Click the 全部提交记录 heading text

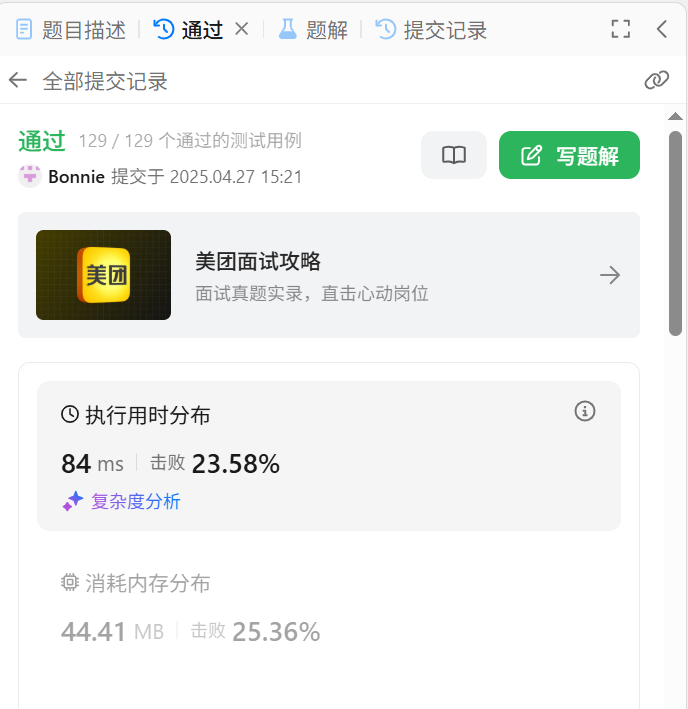point(105,81)
